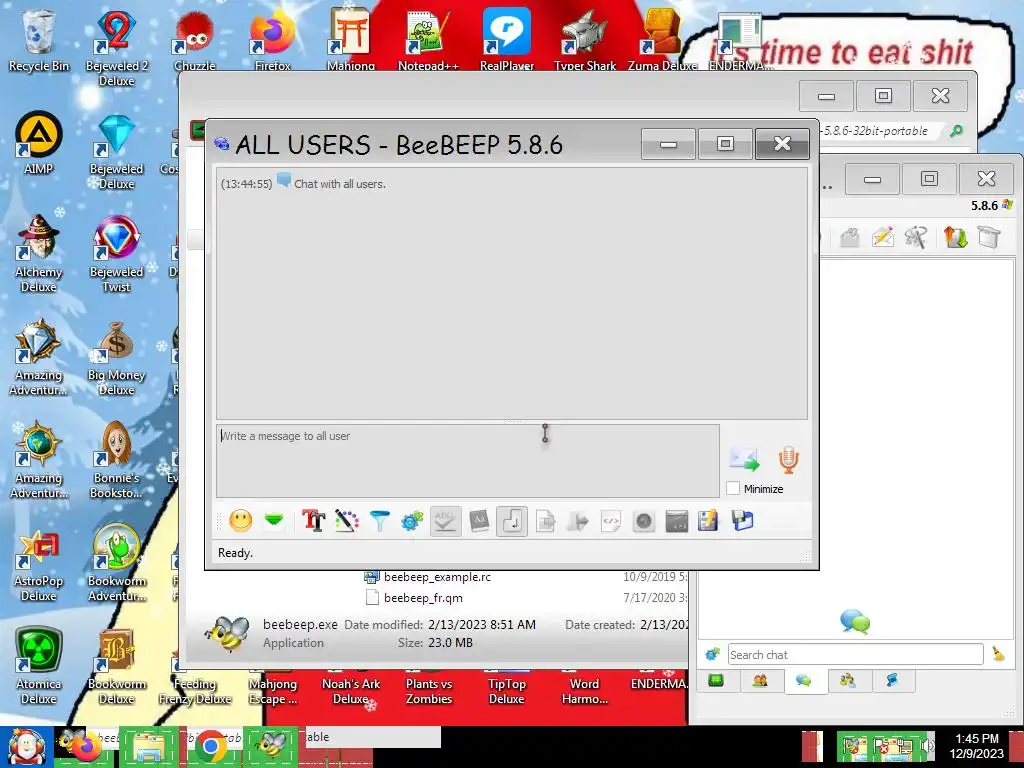Toggle the word completion dictionary icon
This screenshot has height=768, width=1024.
[479, 520]
